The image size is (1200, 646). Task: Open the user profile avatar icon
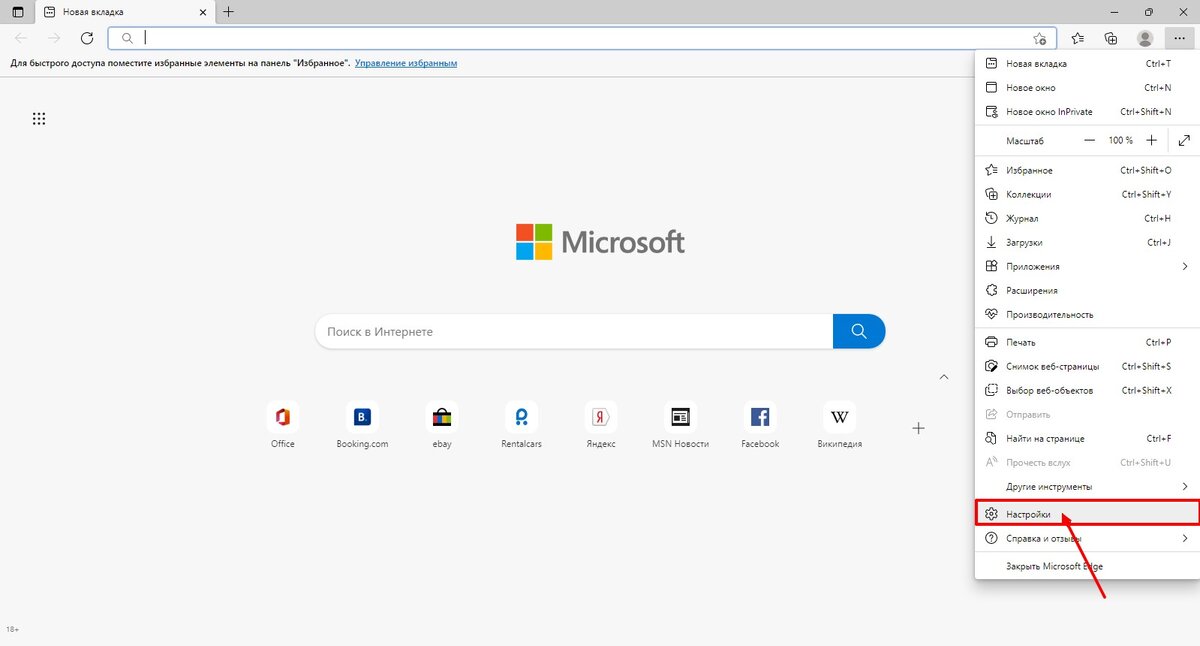(x=1145, y=38)
